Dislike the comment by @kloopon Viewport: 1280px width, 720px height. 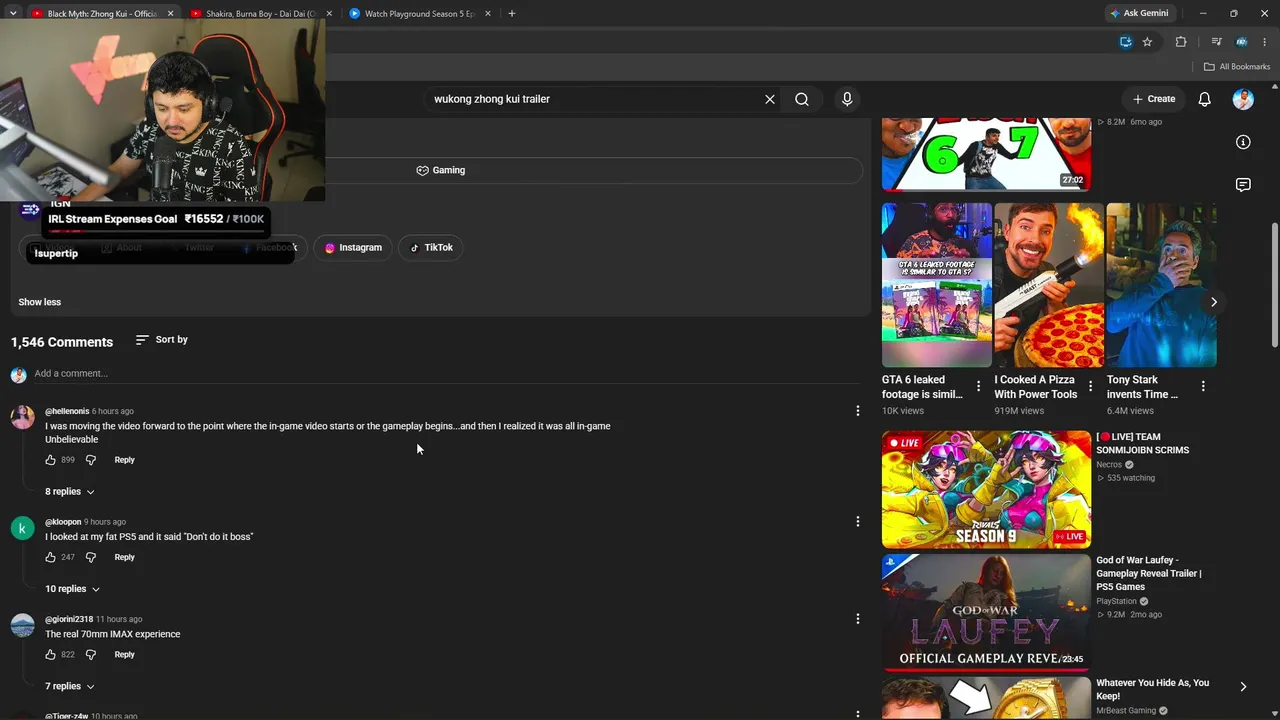coord(91,557)
